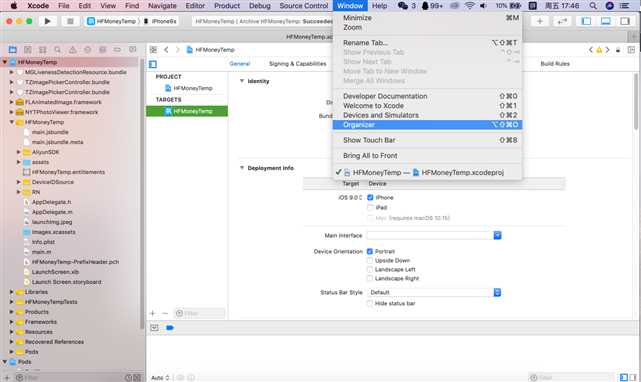Choose Developer Documentation menu item
The height and width of the screenshot is (382, 641).
point(427,96)
